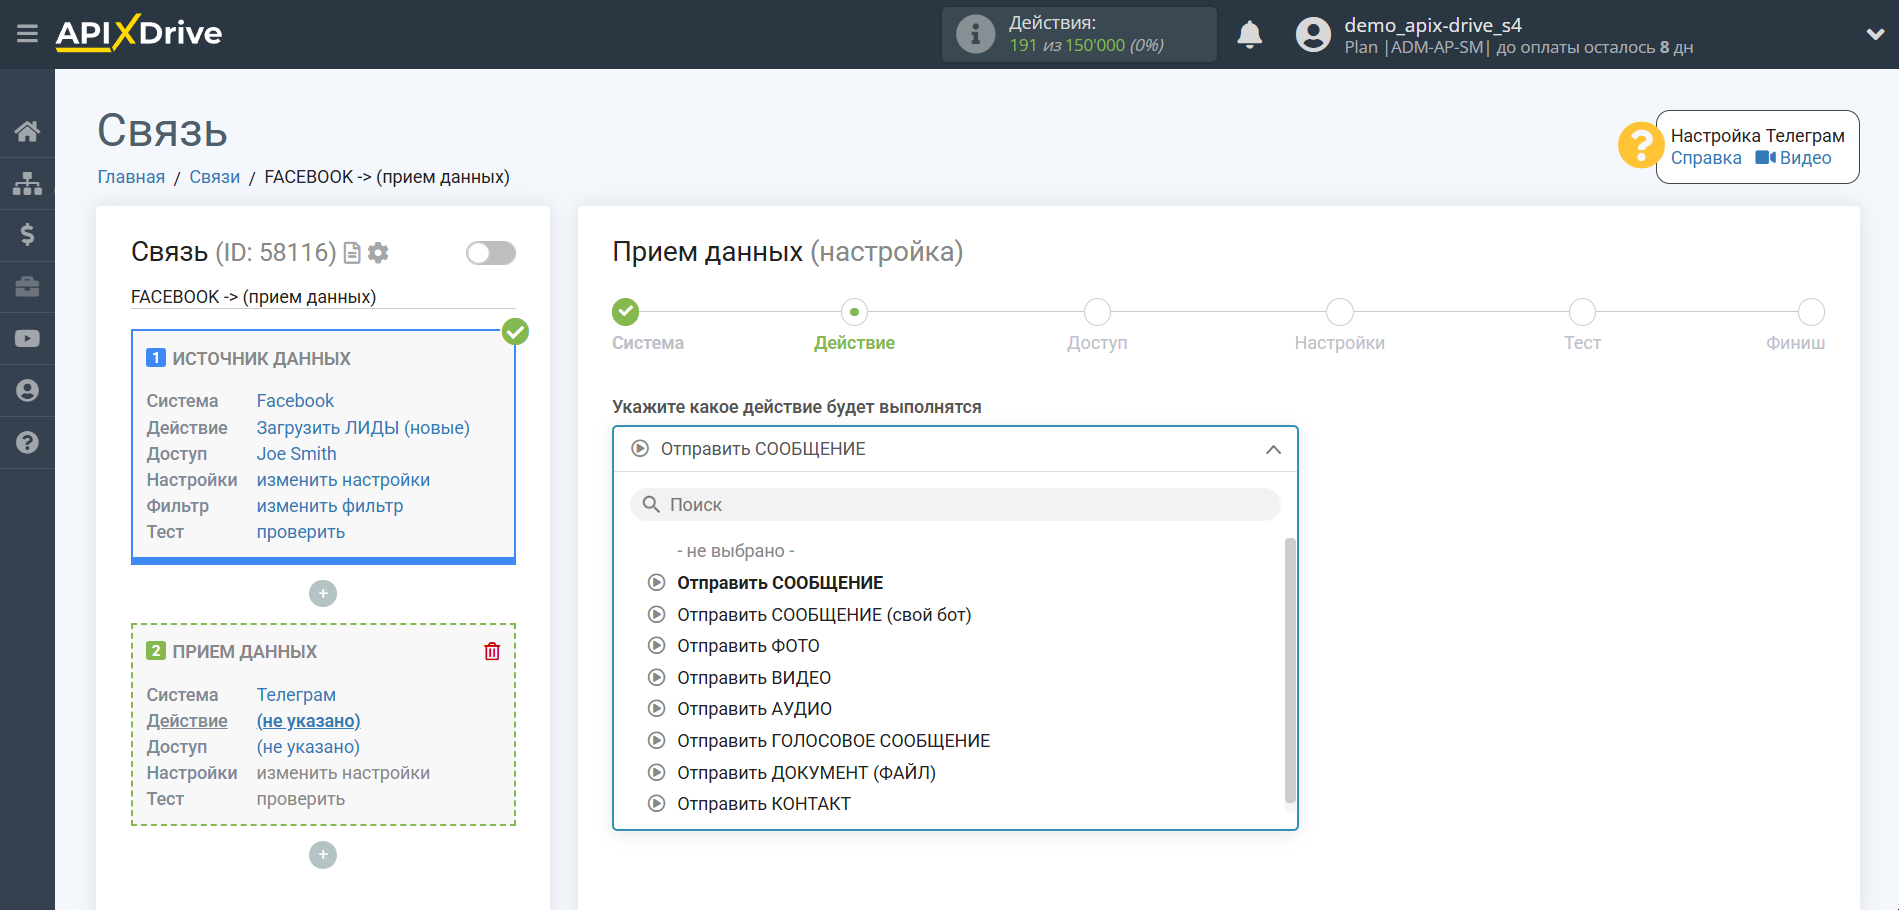
Task: Open the home icon in the sidebar
Action: pos(27,131)
